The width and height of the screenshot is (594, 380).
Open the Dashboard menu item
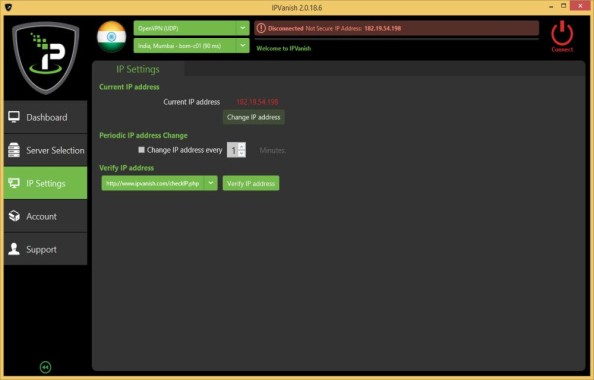(x=45, y=117)
